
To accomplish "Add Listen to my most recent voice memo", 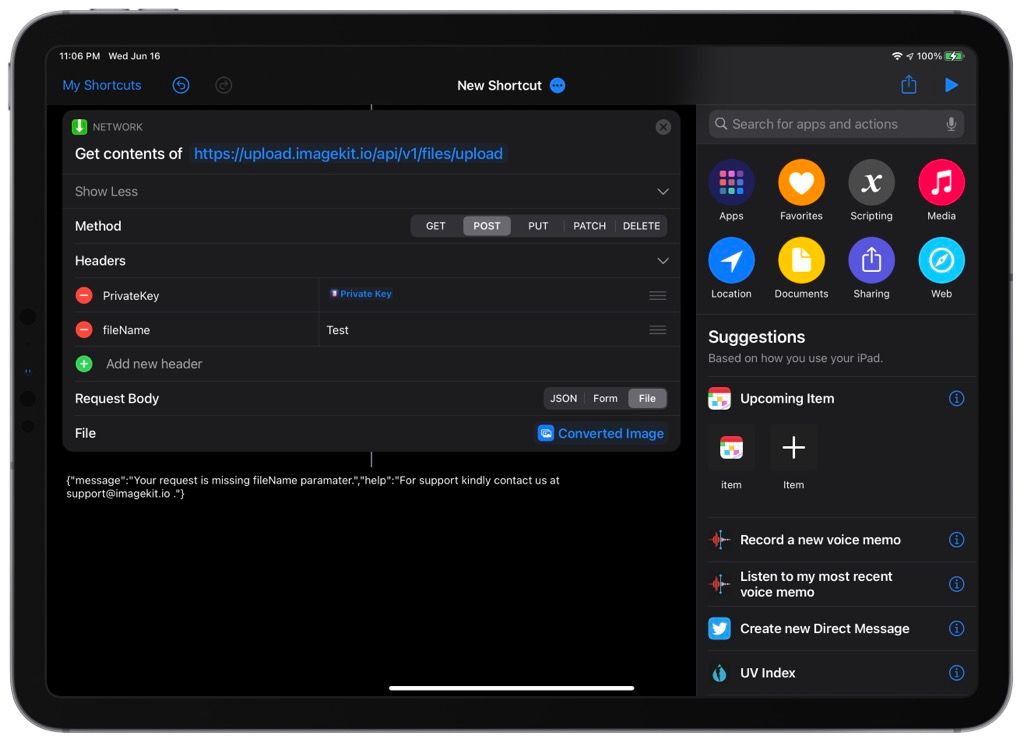I will point(816,584).
